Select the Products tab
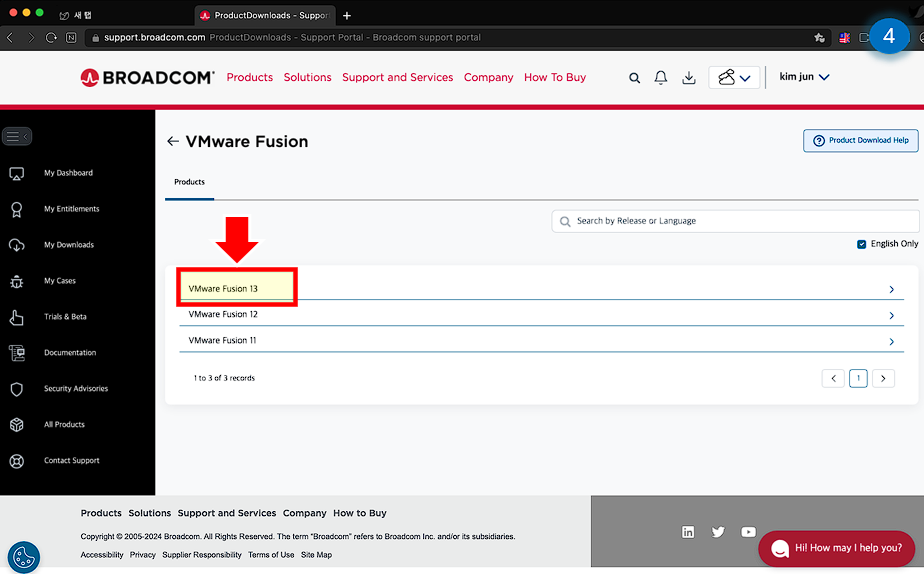The image size is (924, 574). pos(189,182)
